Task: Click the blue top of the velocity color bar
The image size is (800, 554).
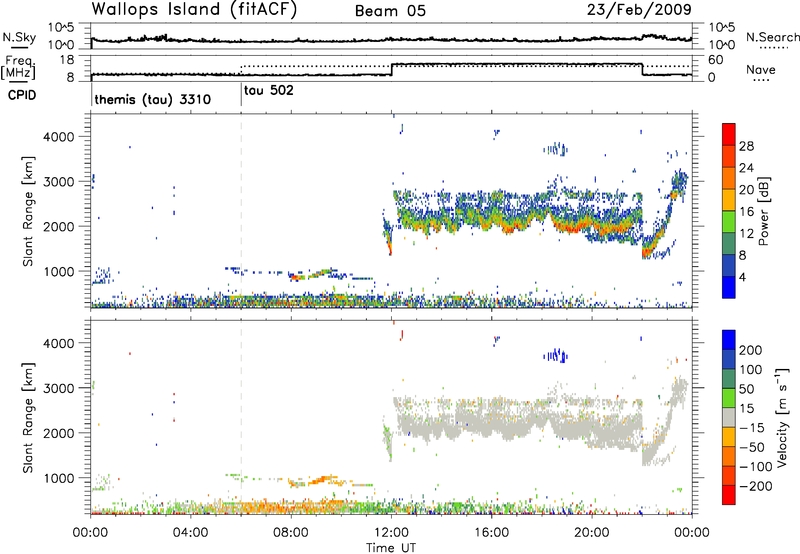Action: [x=729, y=340]
